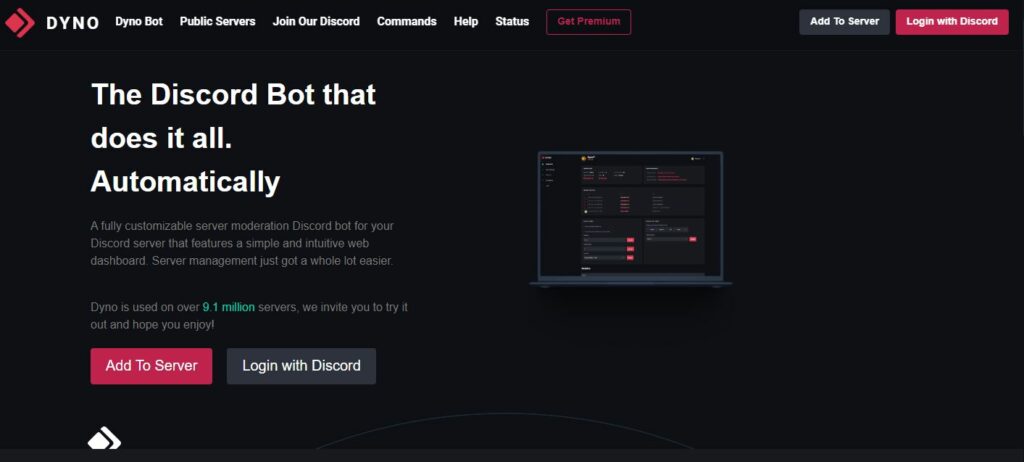Screen dimensions: 1024x462
Task: Click the white Dyno icon at page bottom
Action: [x=104, y=438]
